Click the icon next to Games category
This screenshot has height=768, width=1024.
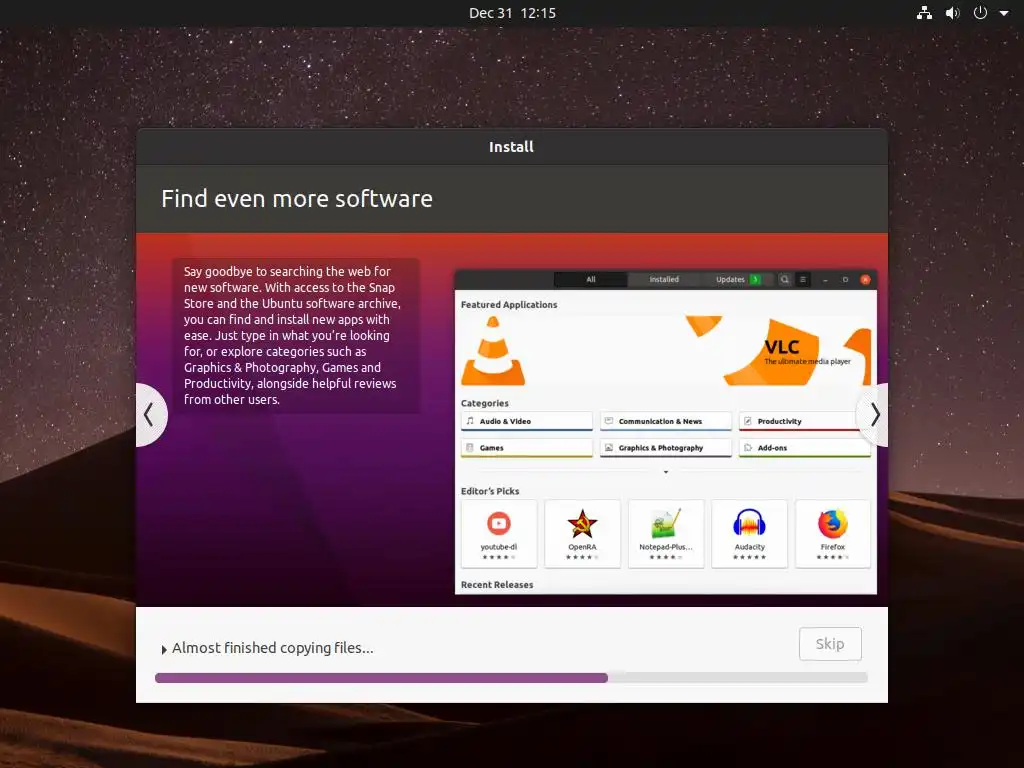tap(470, 448)
